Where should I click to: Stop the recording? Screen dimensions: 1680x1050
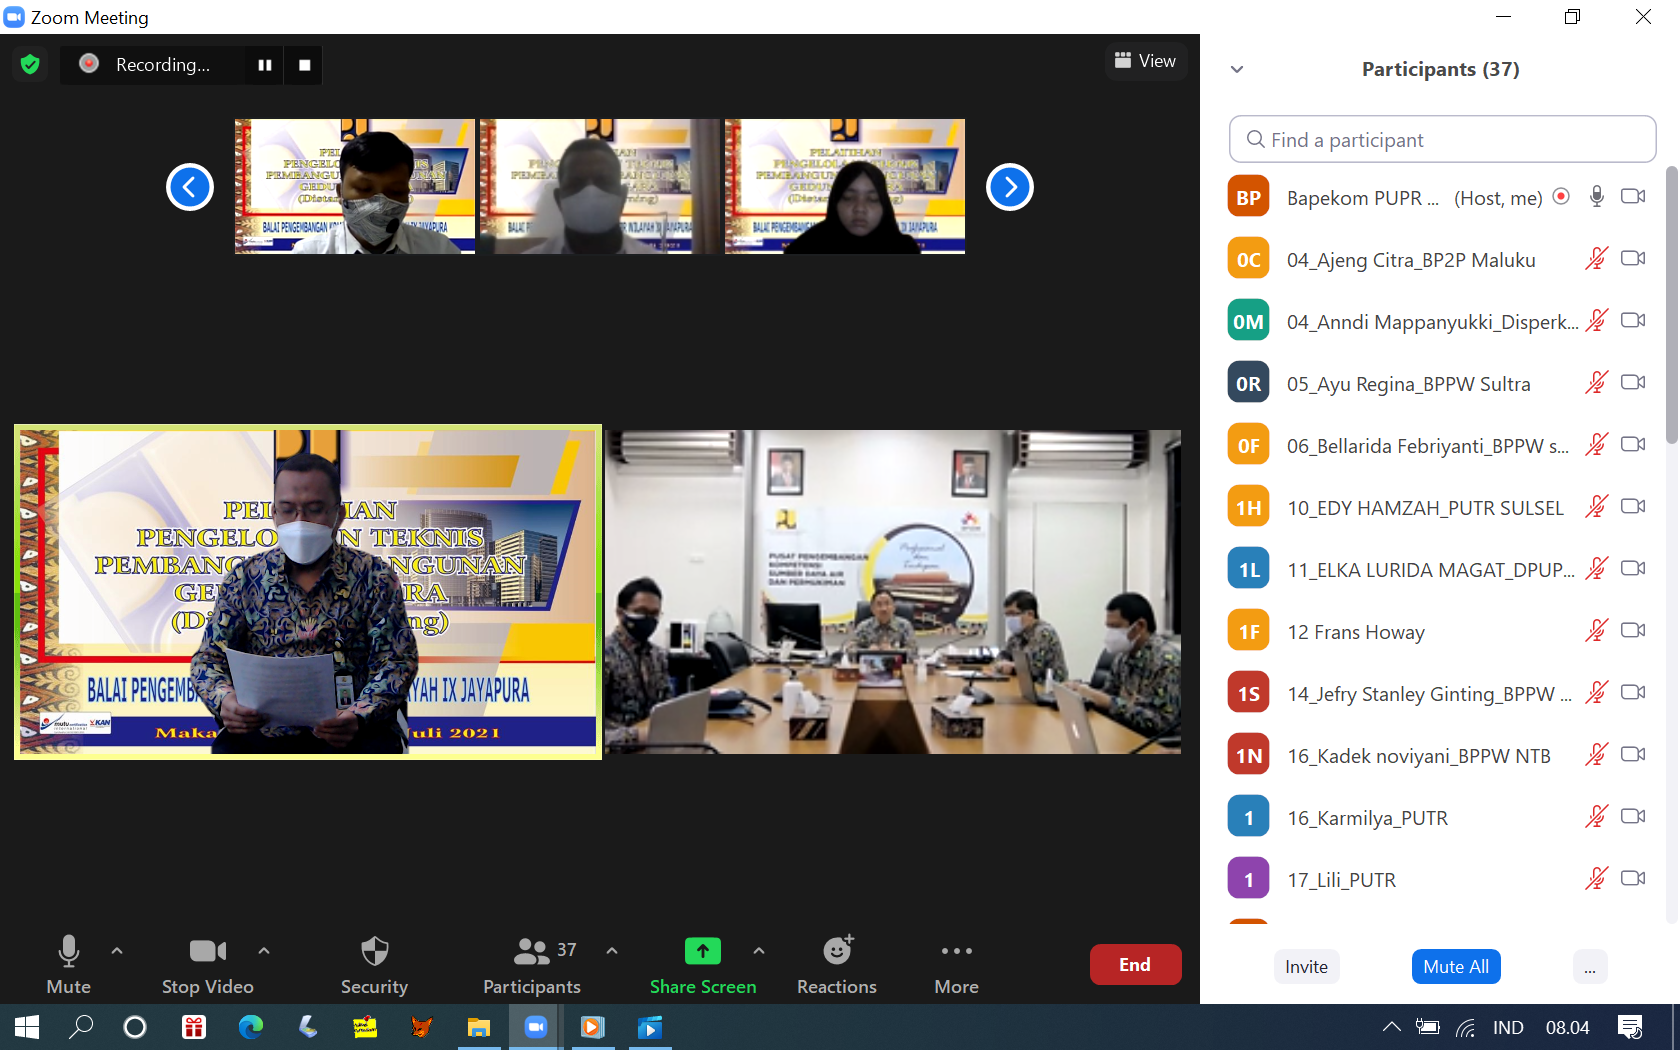click(305, 65)
